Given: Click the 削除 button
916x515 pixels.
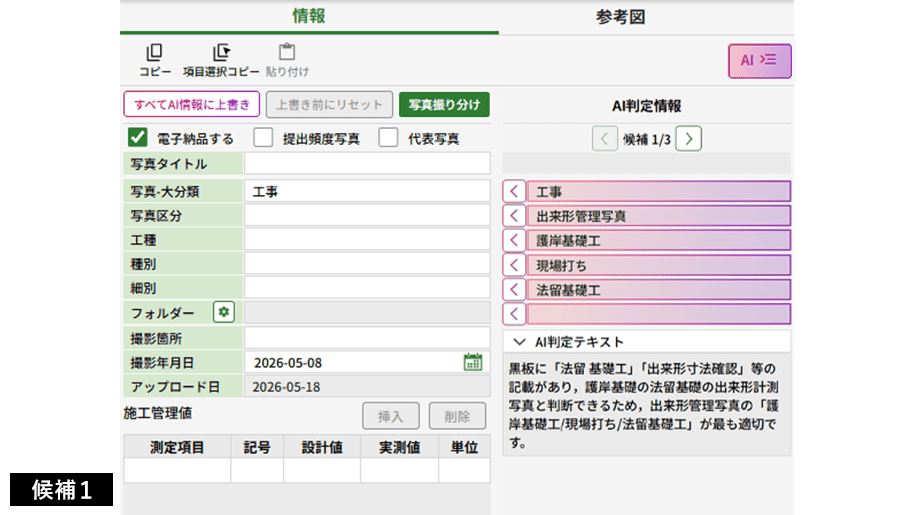Looking at the screenshot, I should (x=457, y=416).
